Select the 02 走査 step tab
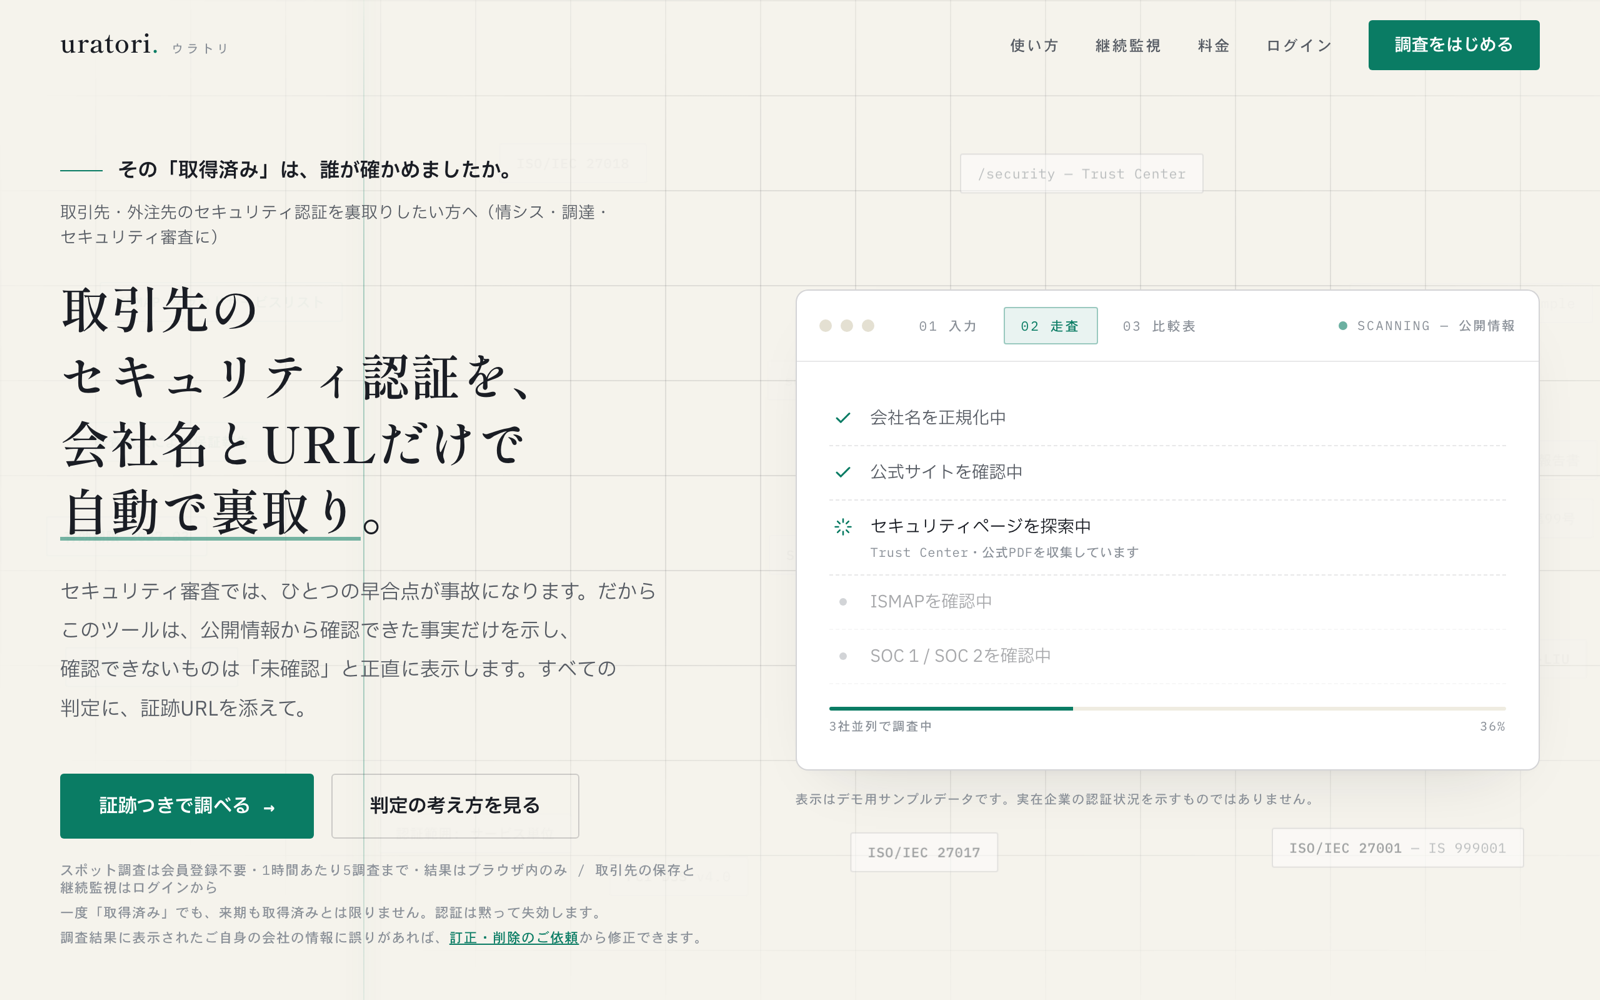 point(1050,326)
